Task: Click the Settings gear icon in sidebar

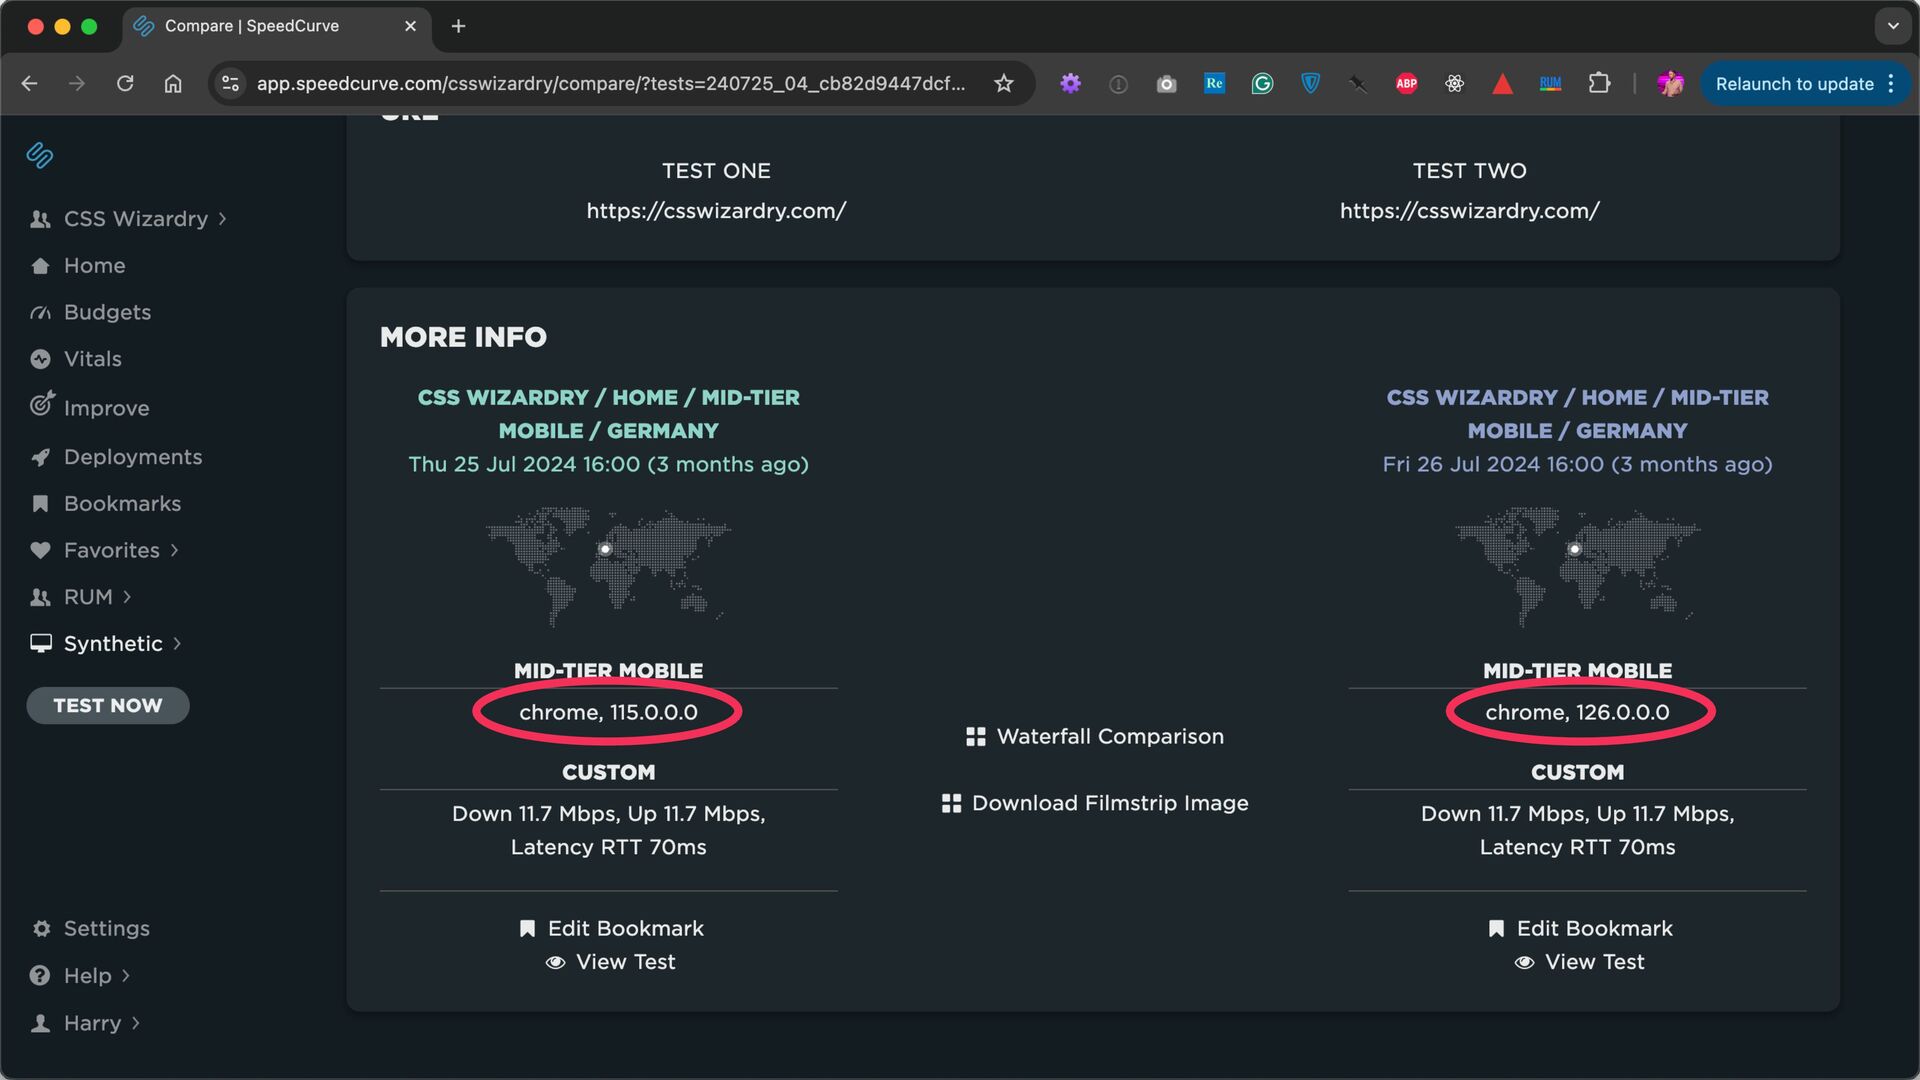Action: coord(41,929)
